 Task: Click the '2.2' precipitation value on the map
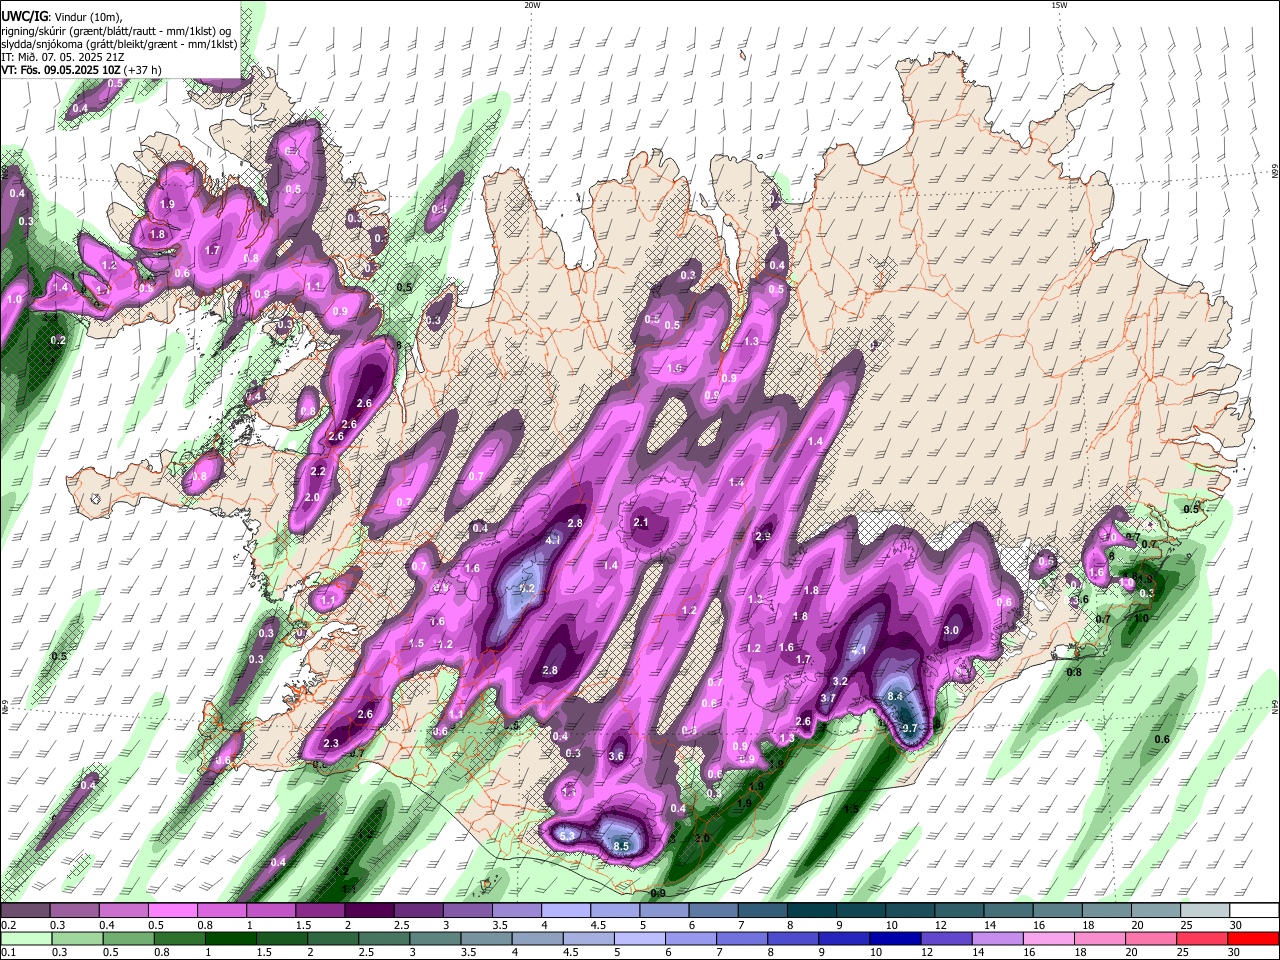point(318,471)
